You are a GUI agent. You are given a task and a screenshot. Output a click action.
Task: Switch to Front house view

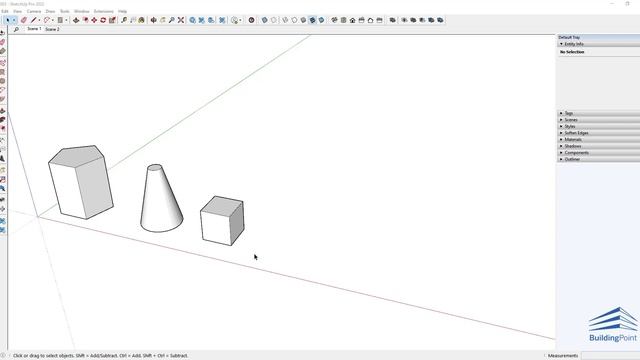pos(352,20)
